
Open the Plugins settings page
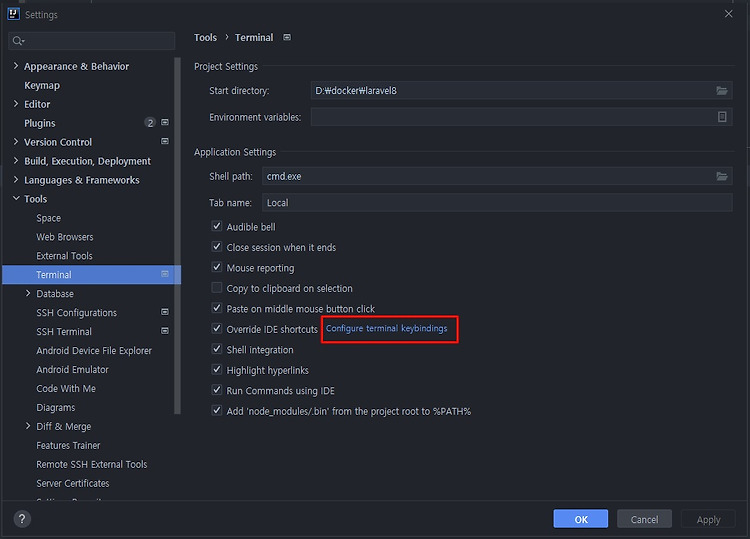coord(40,123)
